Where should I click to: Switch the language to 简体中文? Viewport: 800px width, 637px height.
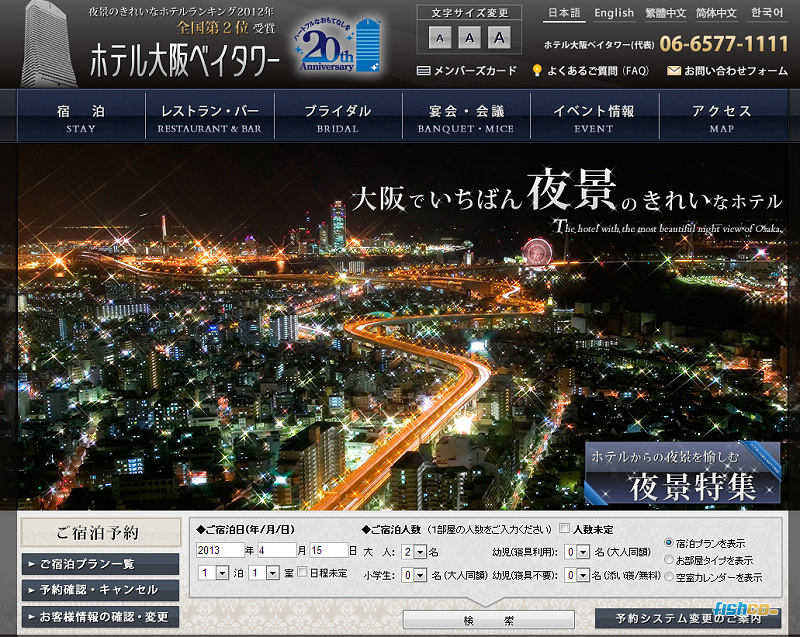click(x=716, y=13)
